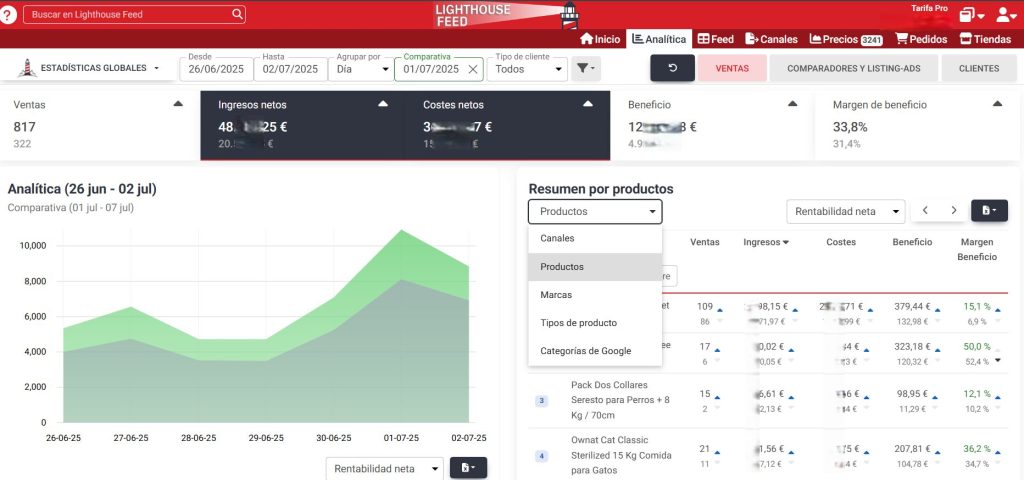Open the Pedidos tab
1024x480 pixels.
(x=921, y=39)
